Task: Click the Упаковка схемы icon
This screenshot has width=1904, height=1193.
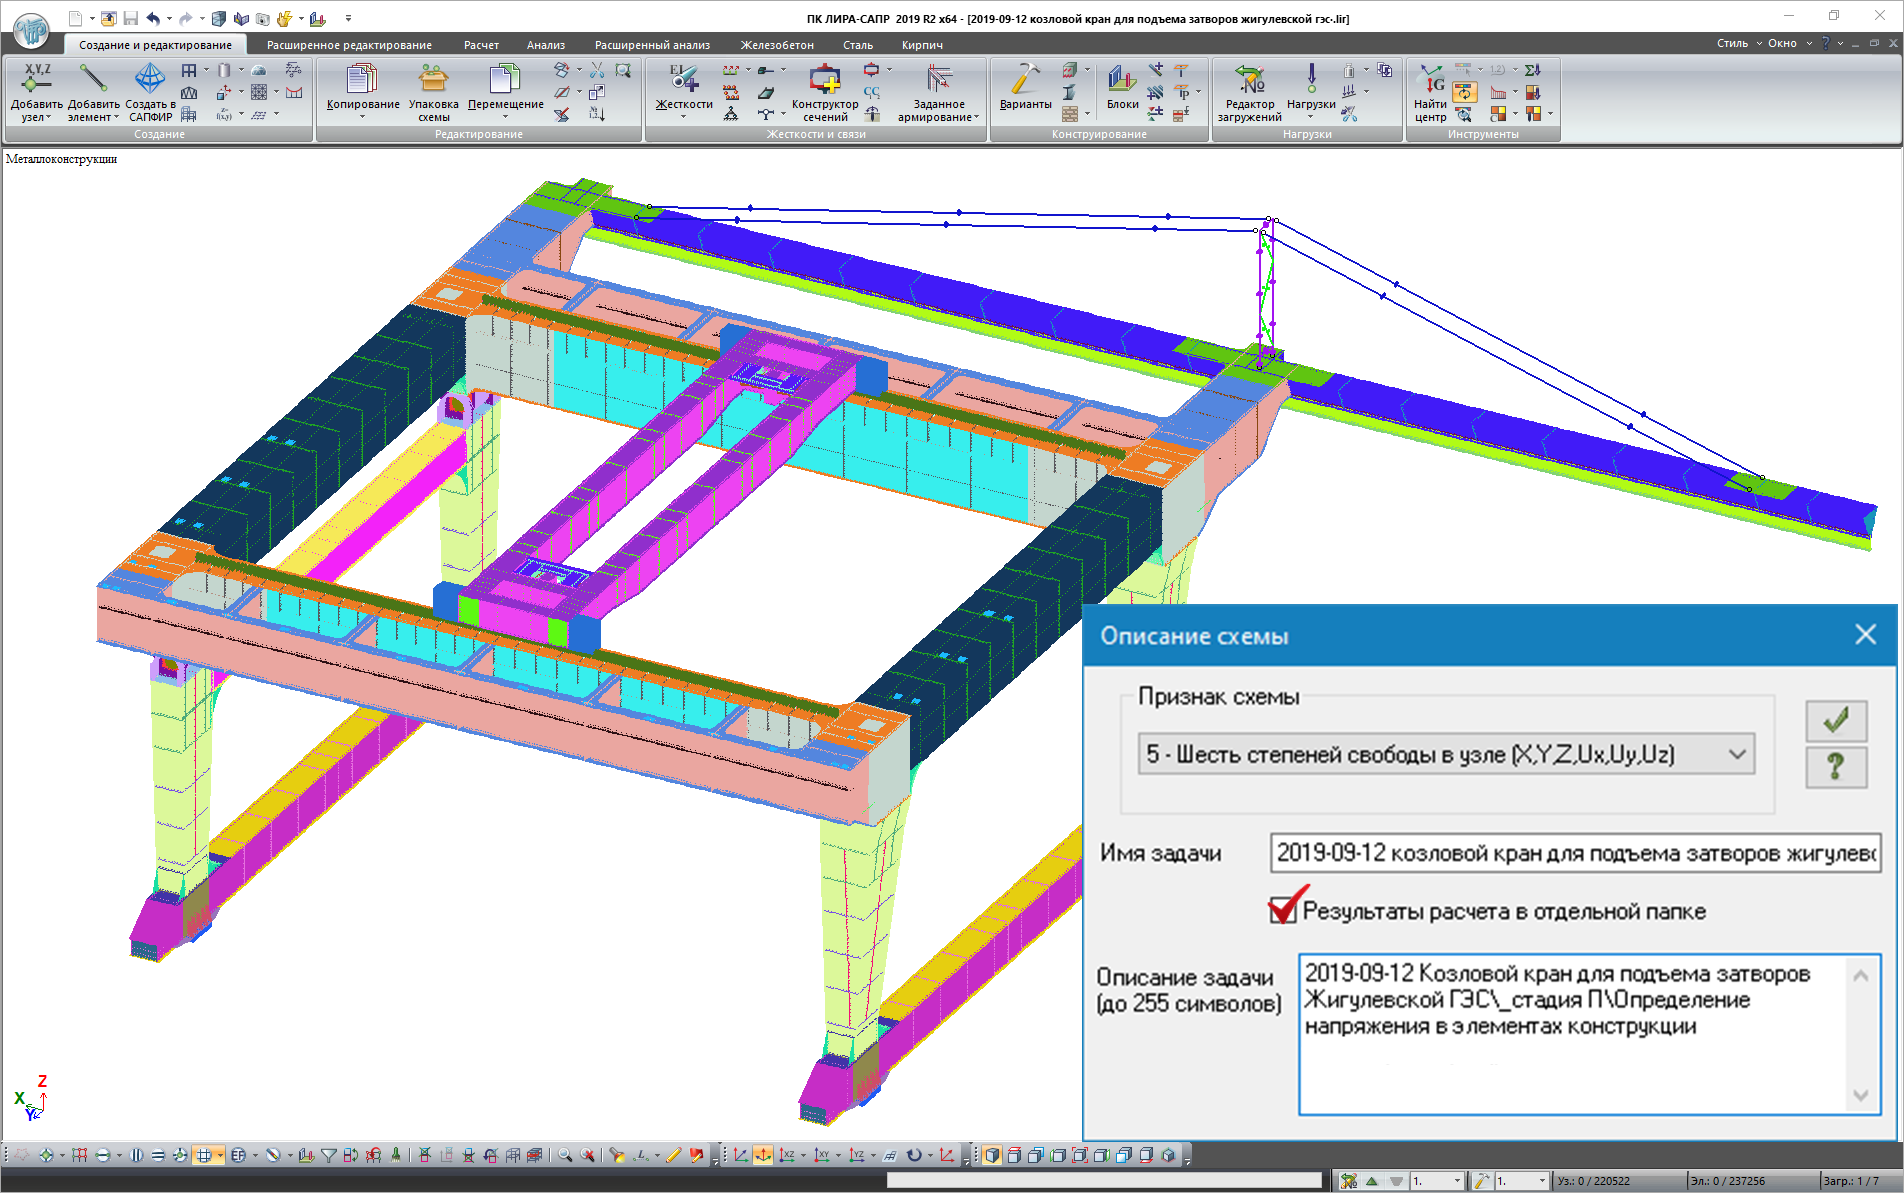Action: [x=433, y=92]
